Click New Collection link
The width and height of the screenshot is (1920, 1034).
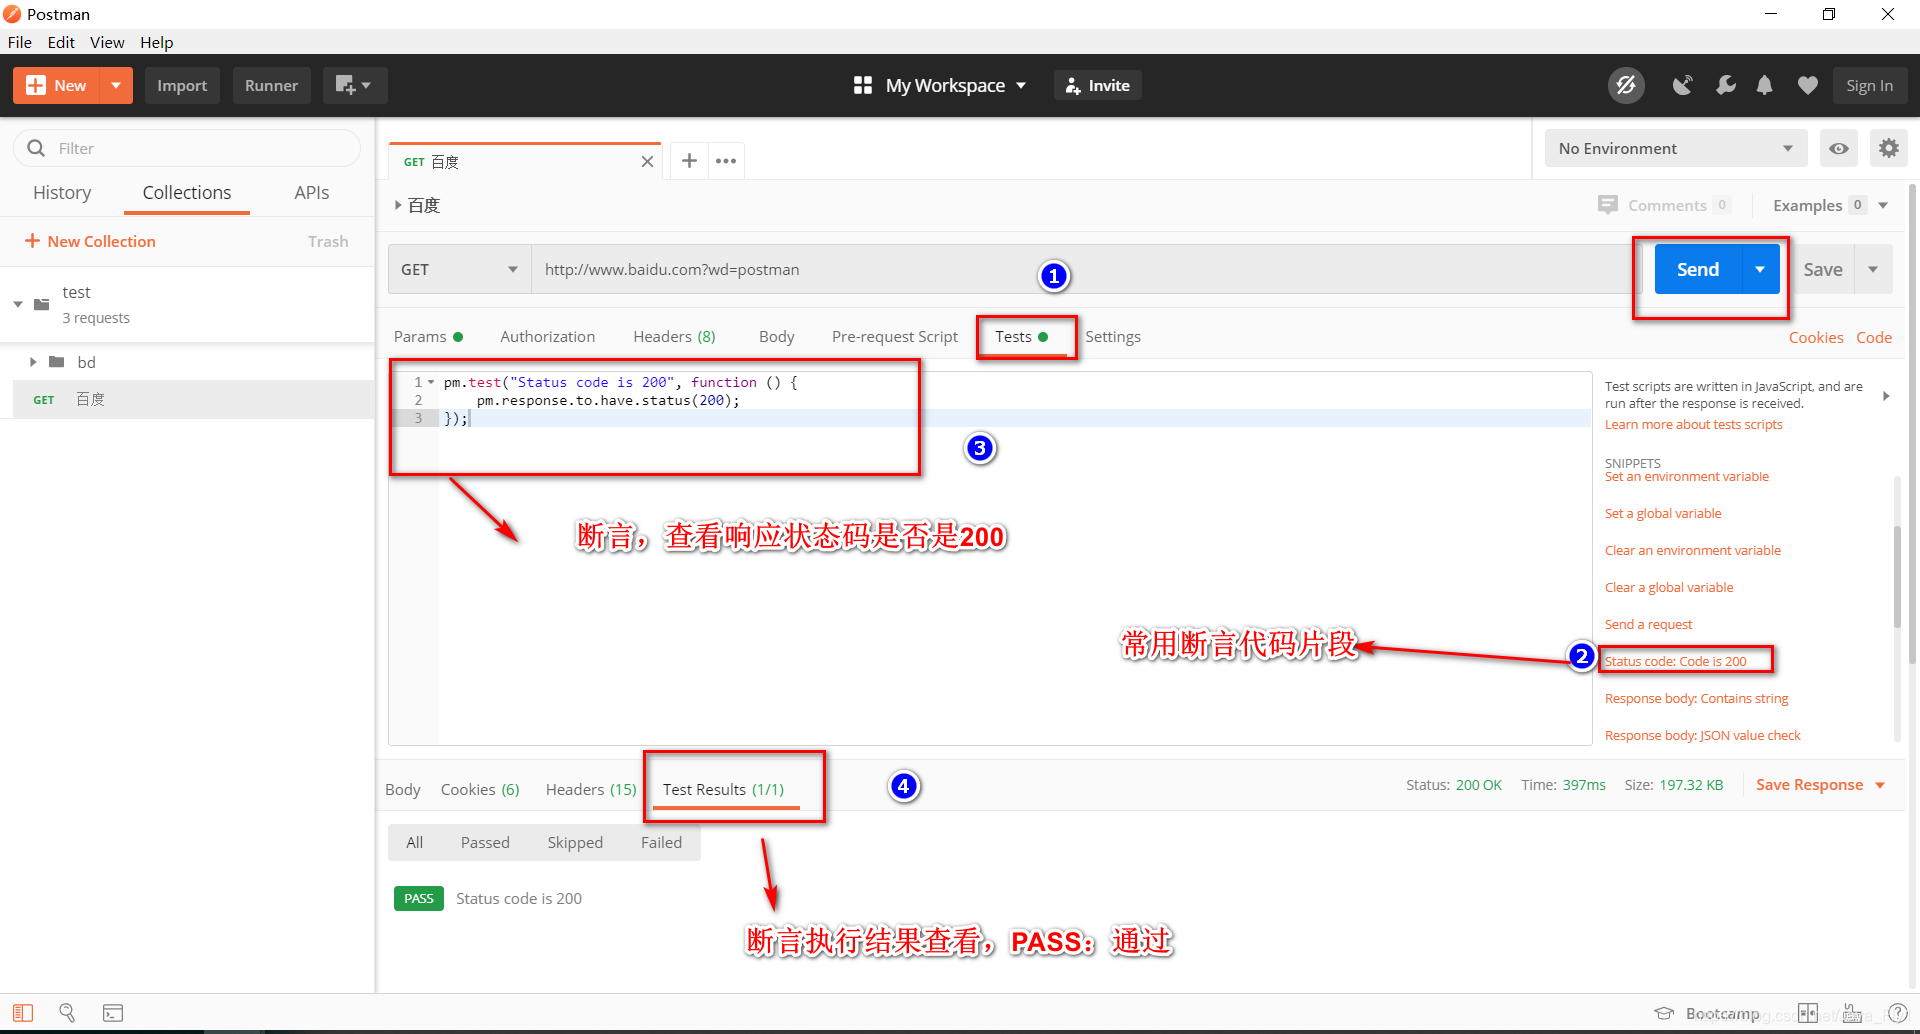(x=90, y=241)
